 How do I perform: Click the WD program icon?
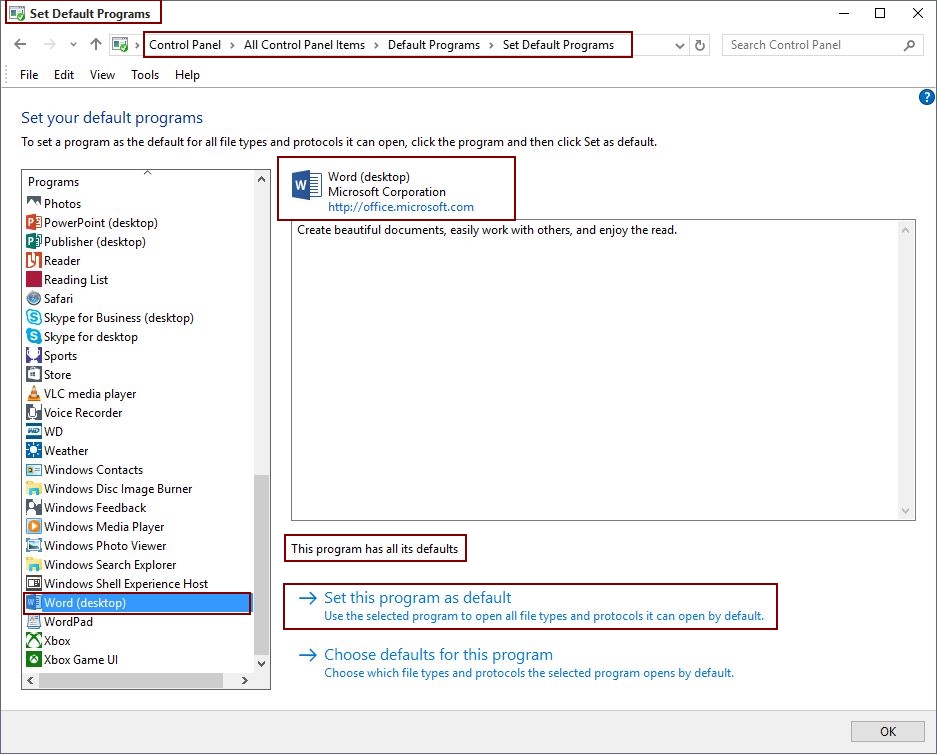click(x=34, y=431)
